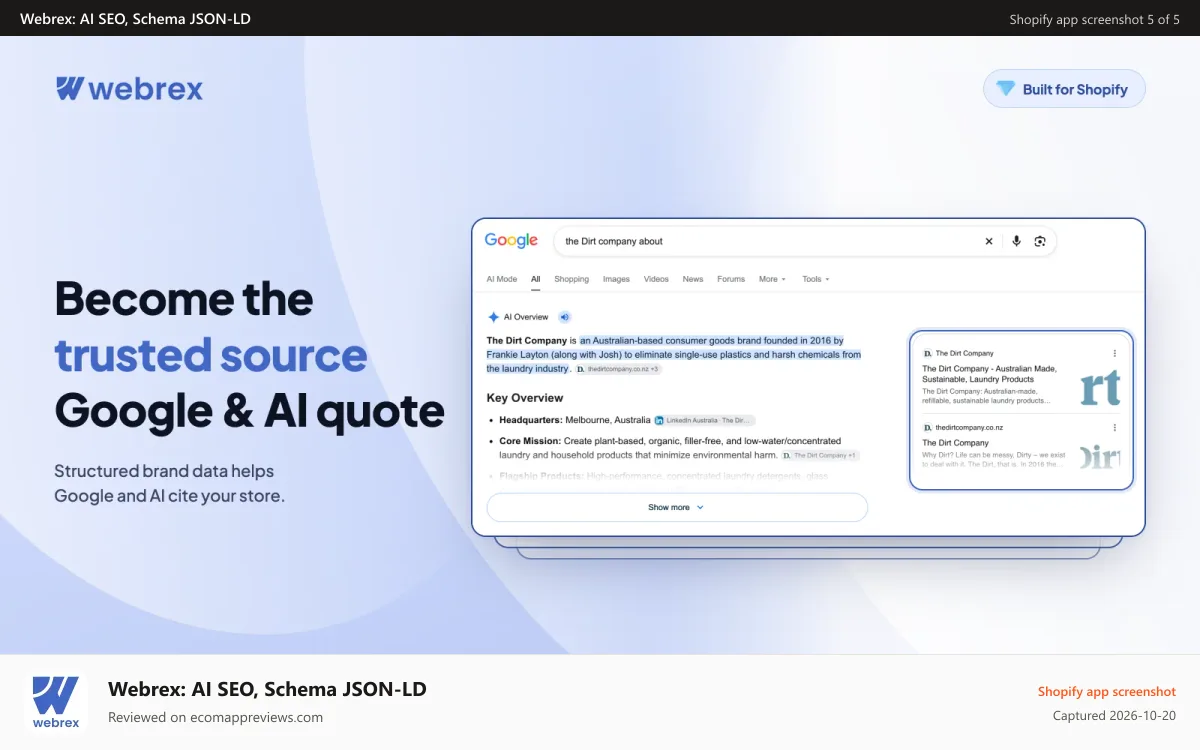
Task: Click the Google logo in the search mockup
Action: 511,241
